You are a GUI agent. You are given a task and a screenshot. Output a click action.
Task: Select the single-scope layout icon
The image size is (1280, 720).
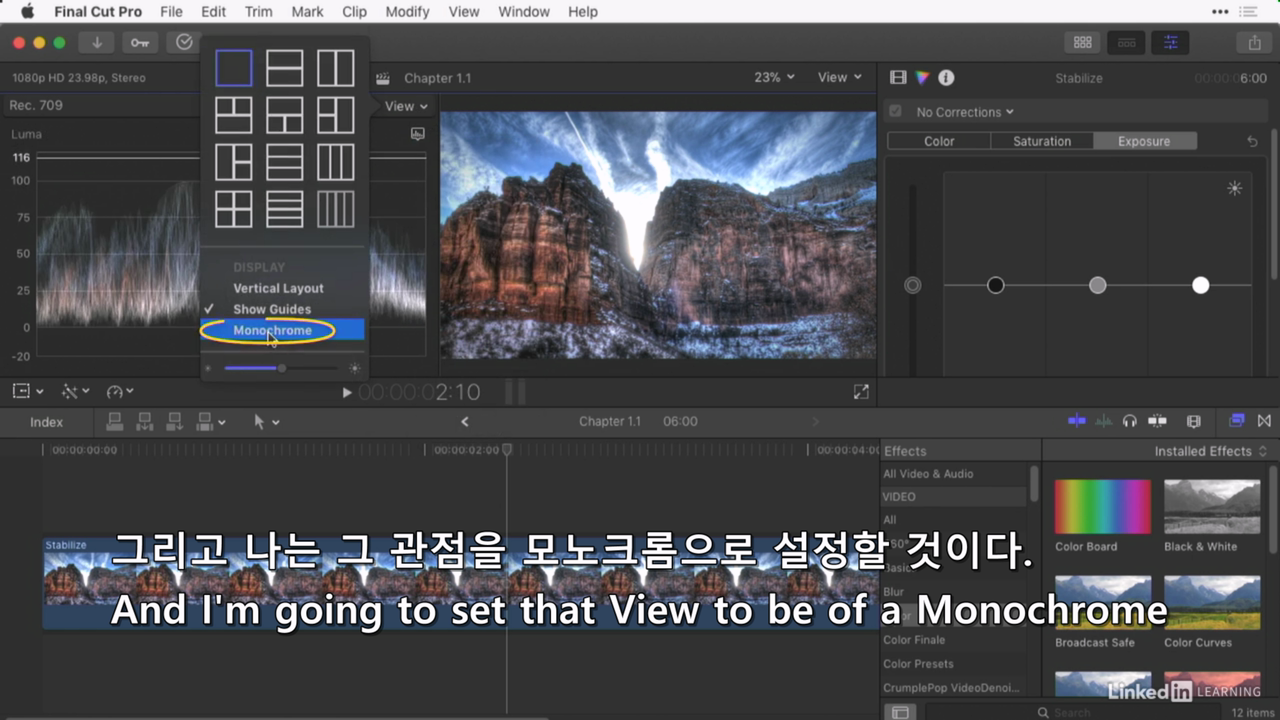pos(234,68)
